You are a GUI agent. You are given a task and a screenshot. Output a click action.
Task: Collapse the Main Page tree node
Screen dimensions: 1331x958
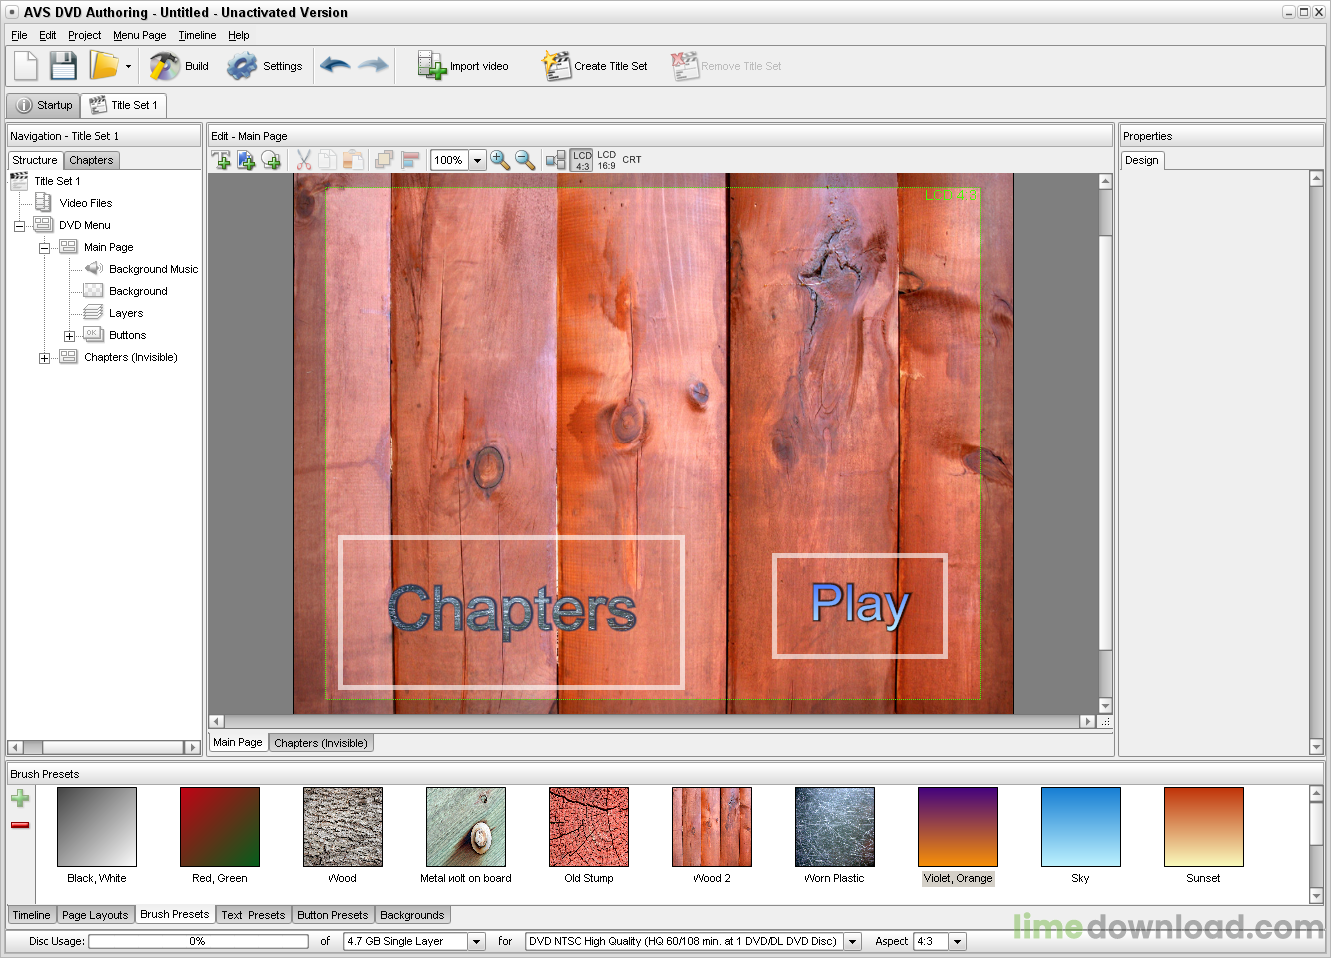44,248
